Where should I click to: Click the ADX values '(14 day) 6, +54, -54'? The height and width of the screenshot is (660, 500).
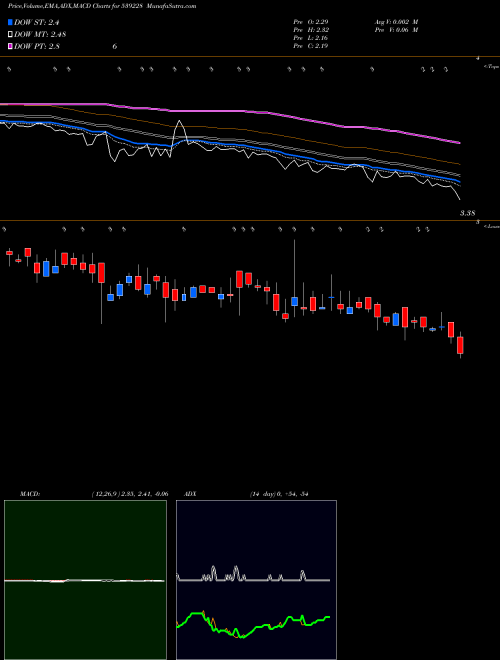point(279,494)
